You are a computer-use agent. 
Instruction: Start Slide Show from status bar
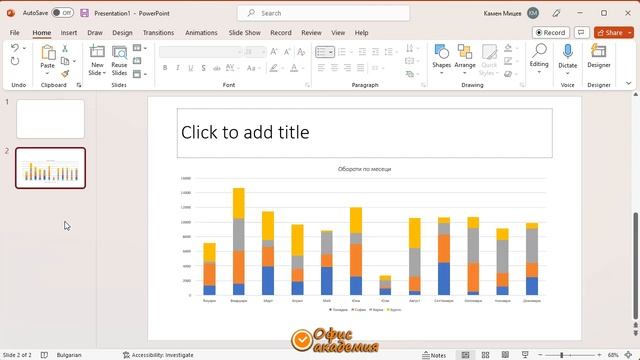pyautogui.click(x=525, y=355)
